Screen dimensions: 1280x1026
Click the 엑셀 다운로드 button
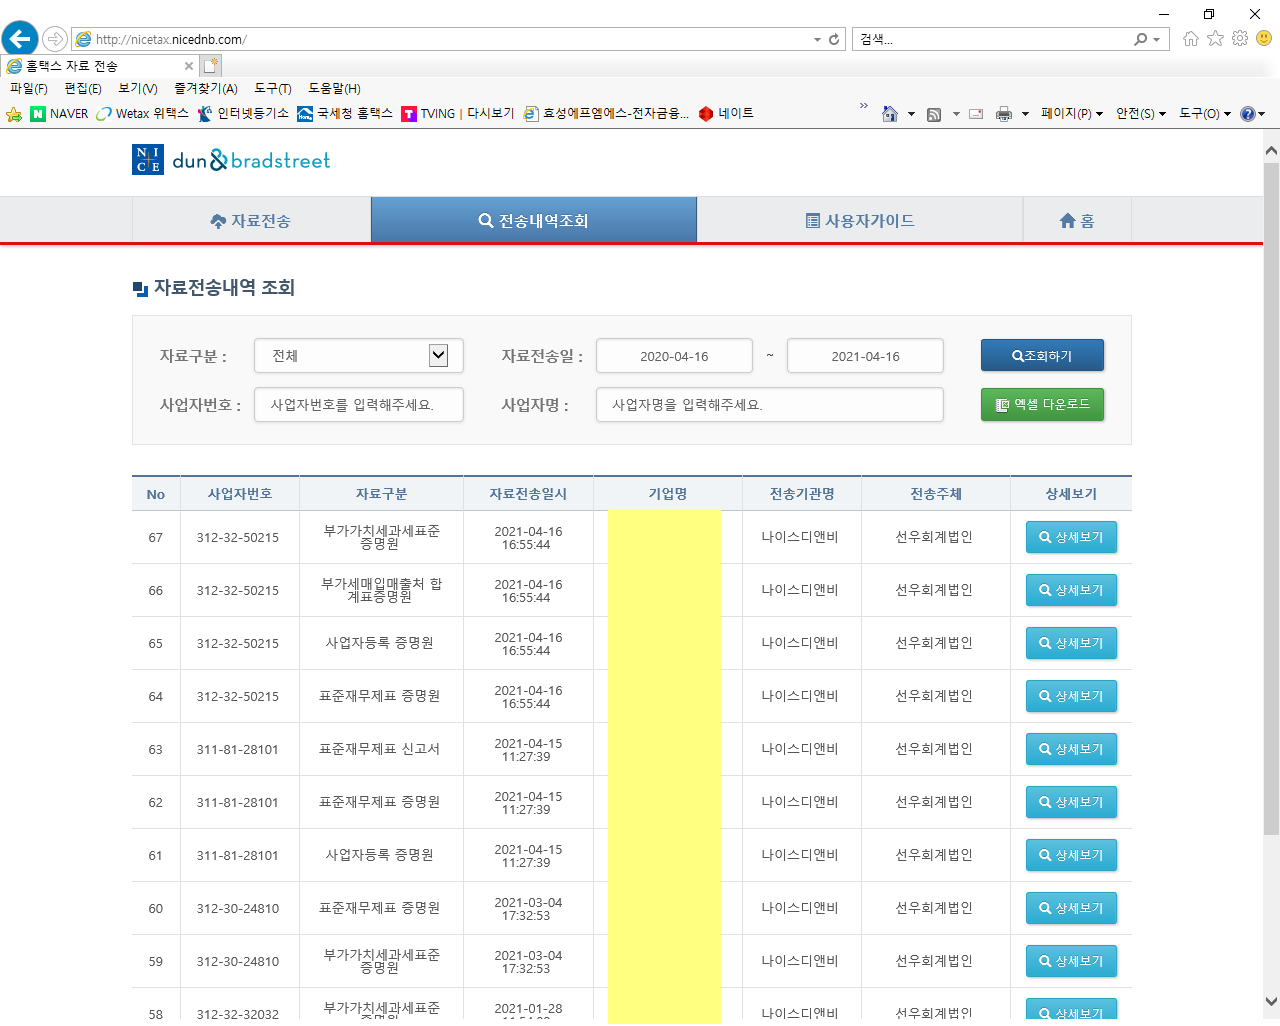[1042, 405]
